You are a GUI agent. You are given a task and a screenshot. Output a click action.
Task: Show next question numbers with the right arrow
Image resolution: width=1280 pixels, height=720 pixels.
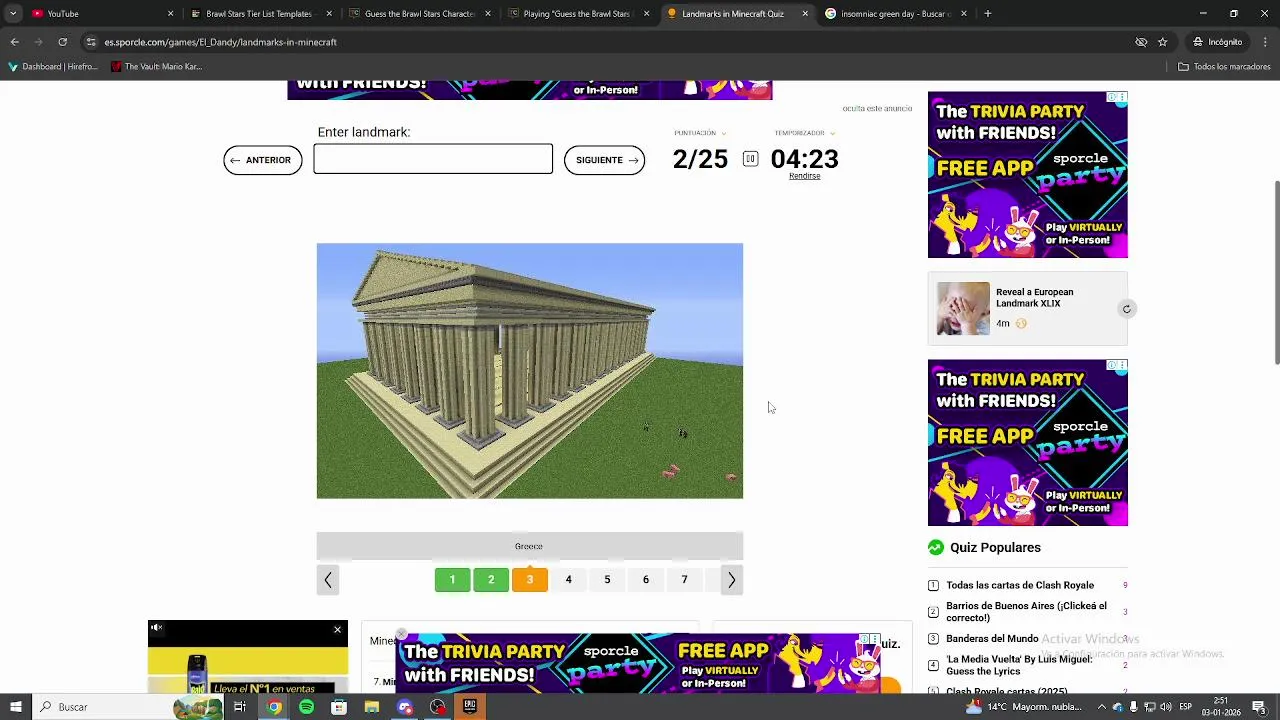[x=731, y=580]
